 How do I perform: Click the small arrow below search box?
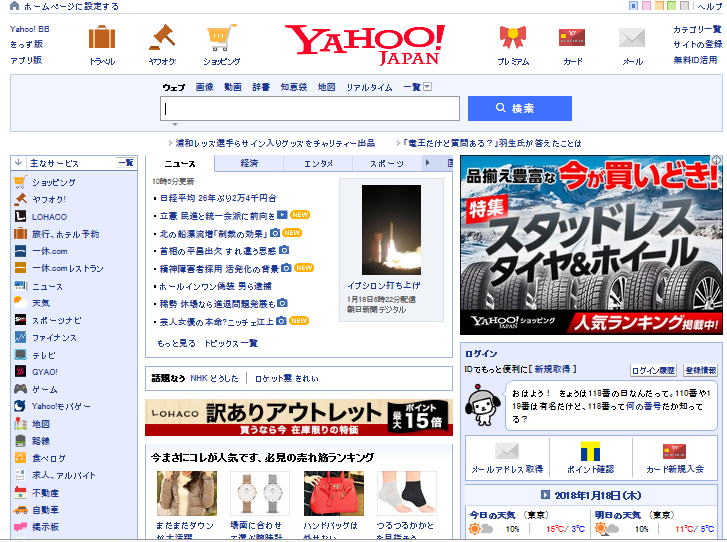[x=175, y=124]
